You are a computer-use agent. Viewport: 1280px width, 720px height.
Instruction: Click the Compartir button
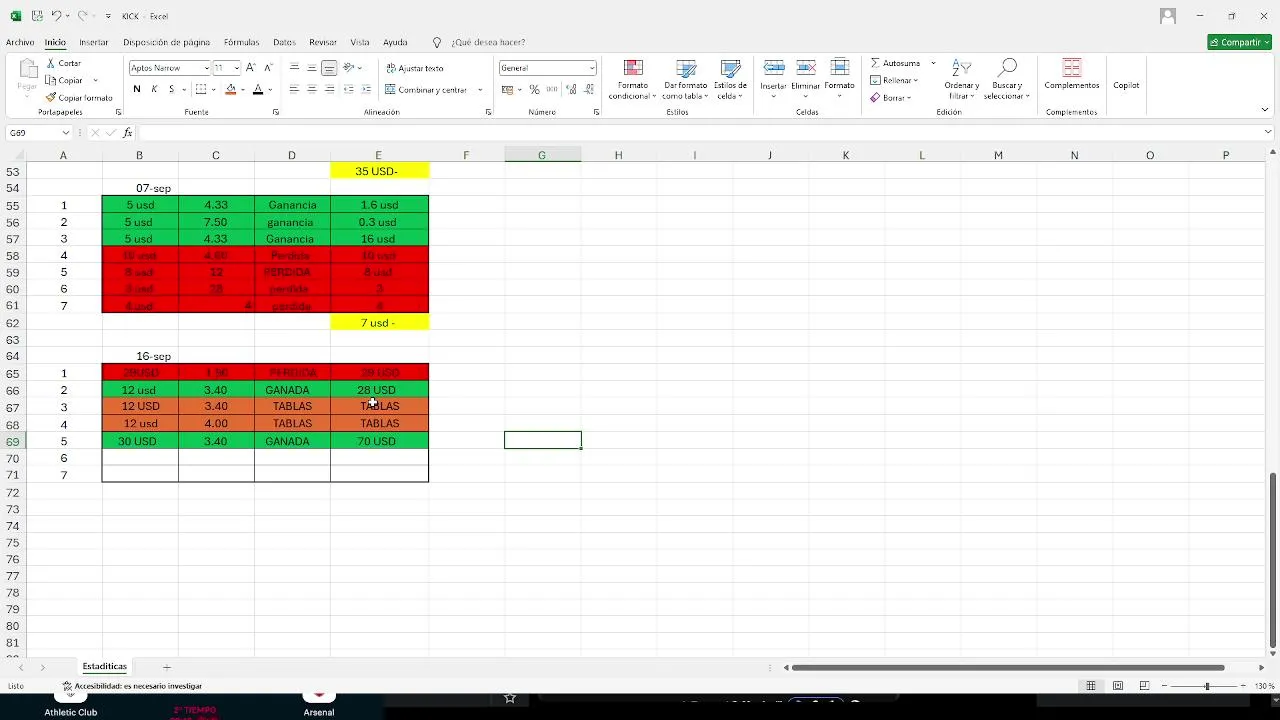1239,42
